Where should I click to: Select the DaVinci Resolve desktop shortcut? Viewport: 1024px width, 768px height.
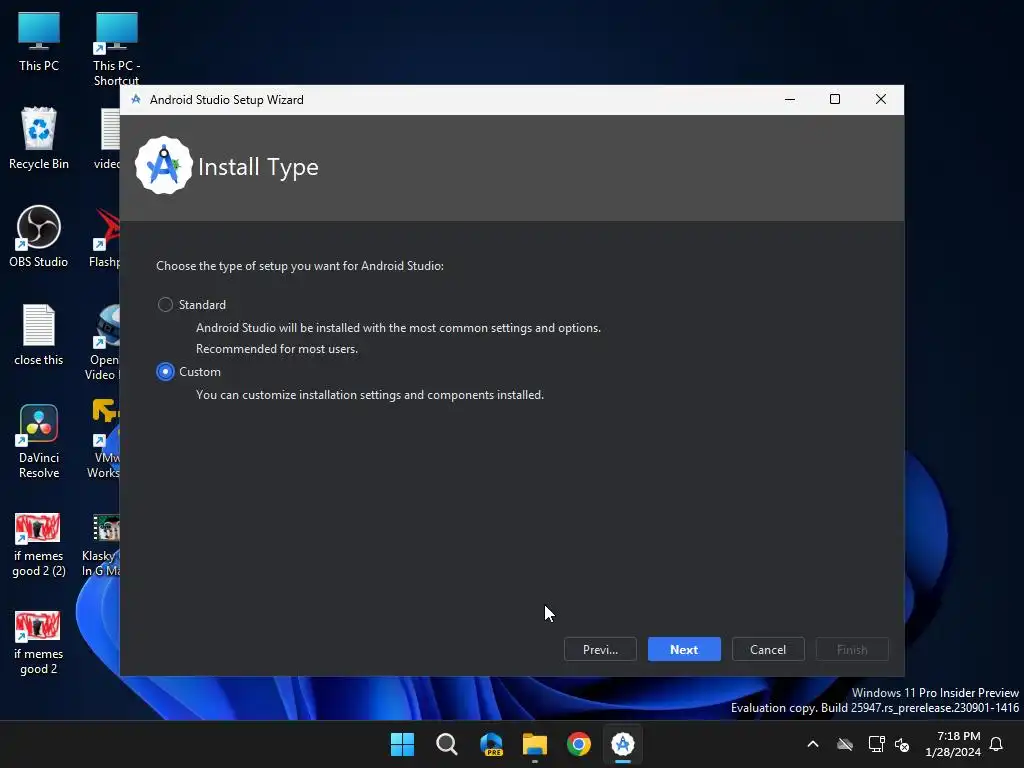39,441
